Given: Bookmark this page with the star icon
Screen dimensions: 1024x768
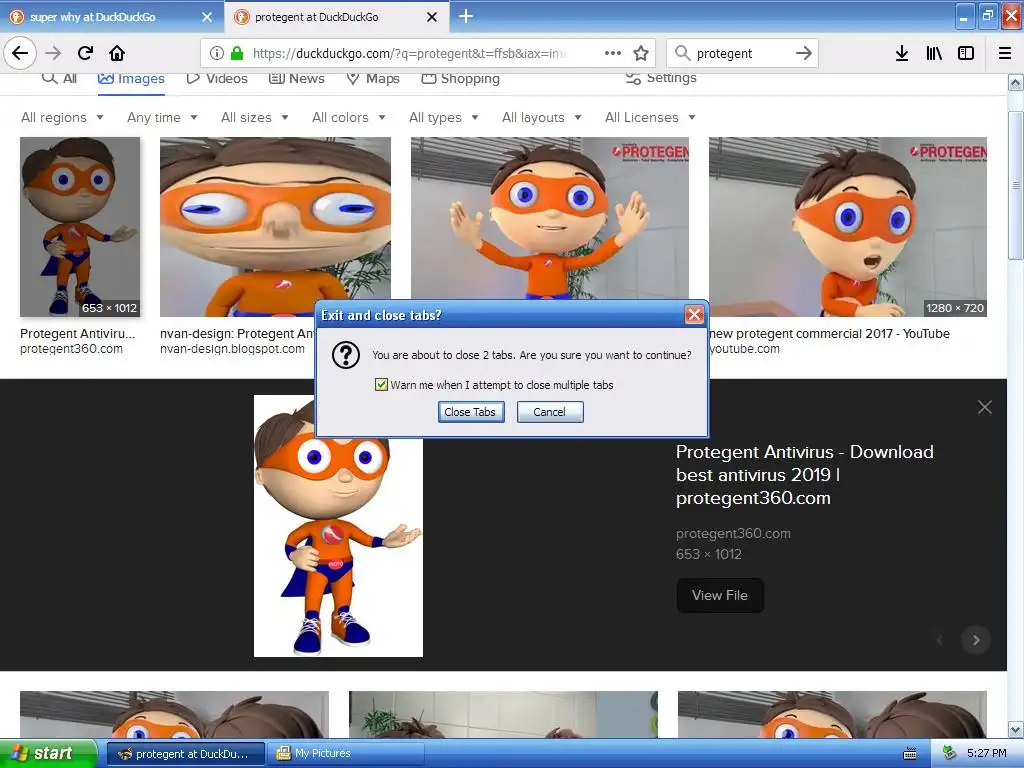Looking at the screenshot, I should [x=641, y=53].
